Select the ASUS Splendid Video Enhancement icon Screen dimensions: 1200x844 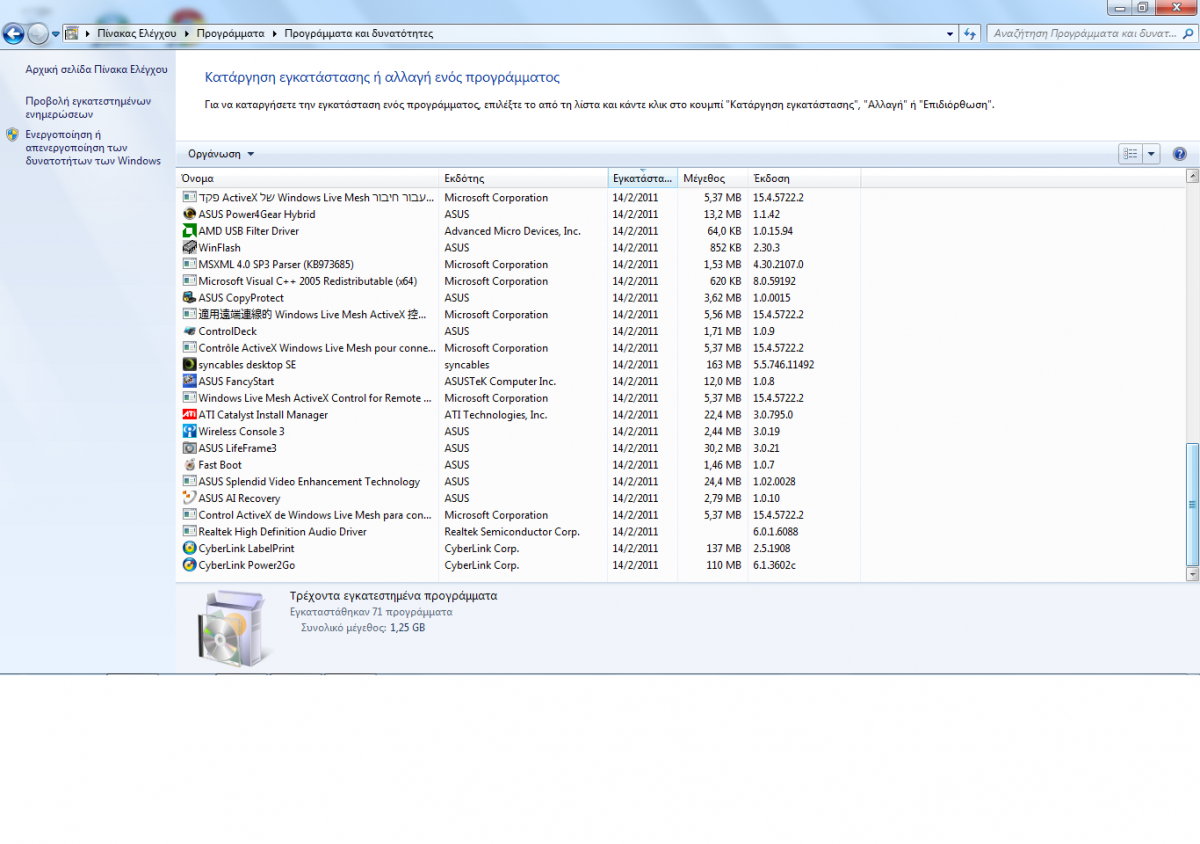pos(190,481)
